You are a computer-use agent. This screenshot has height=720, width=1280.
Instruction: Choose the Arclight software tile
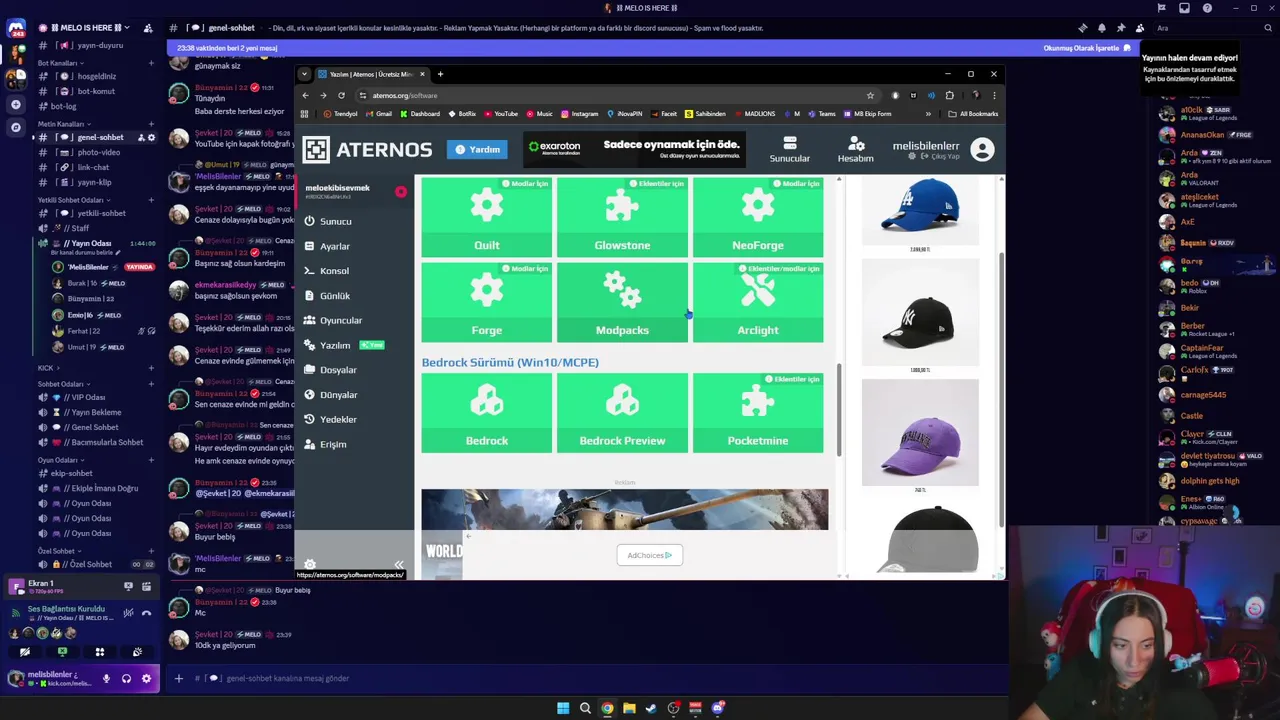[758, 302]
